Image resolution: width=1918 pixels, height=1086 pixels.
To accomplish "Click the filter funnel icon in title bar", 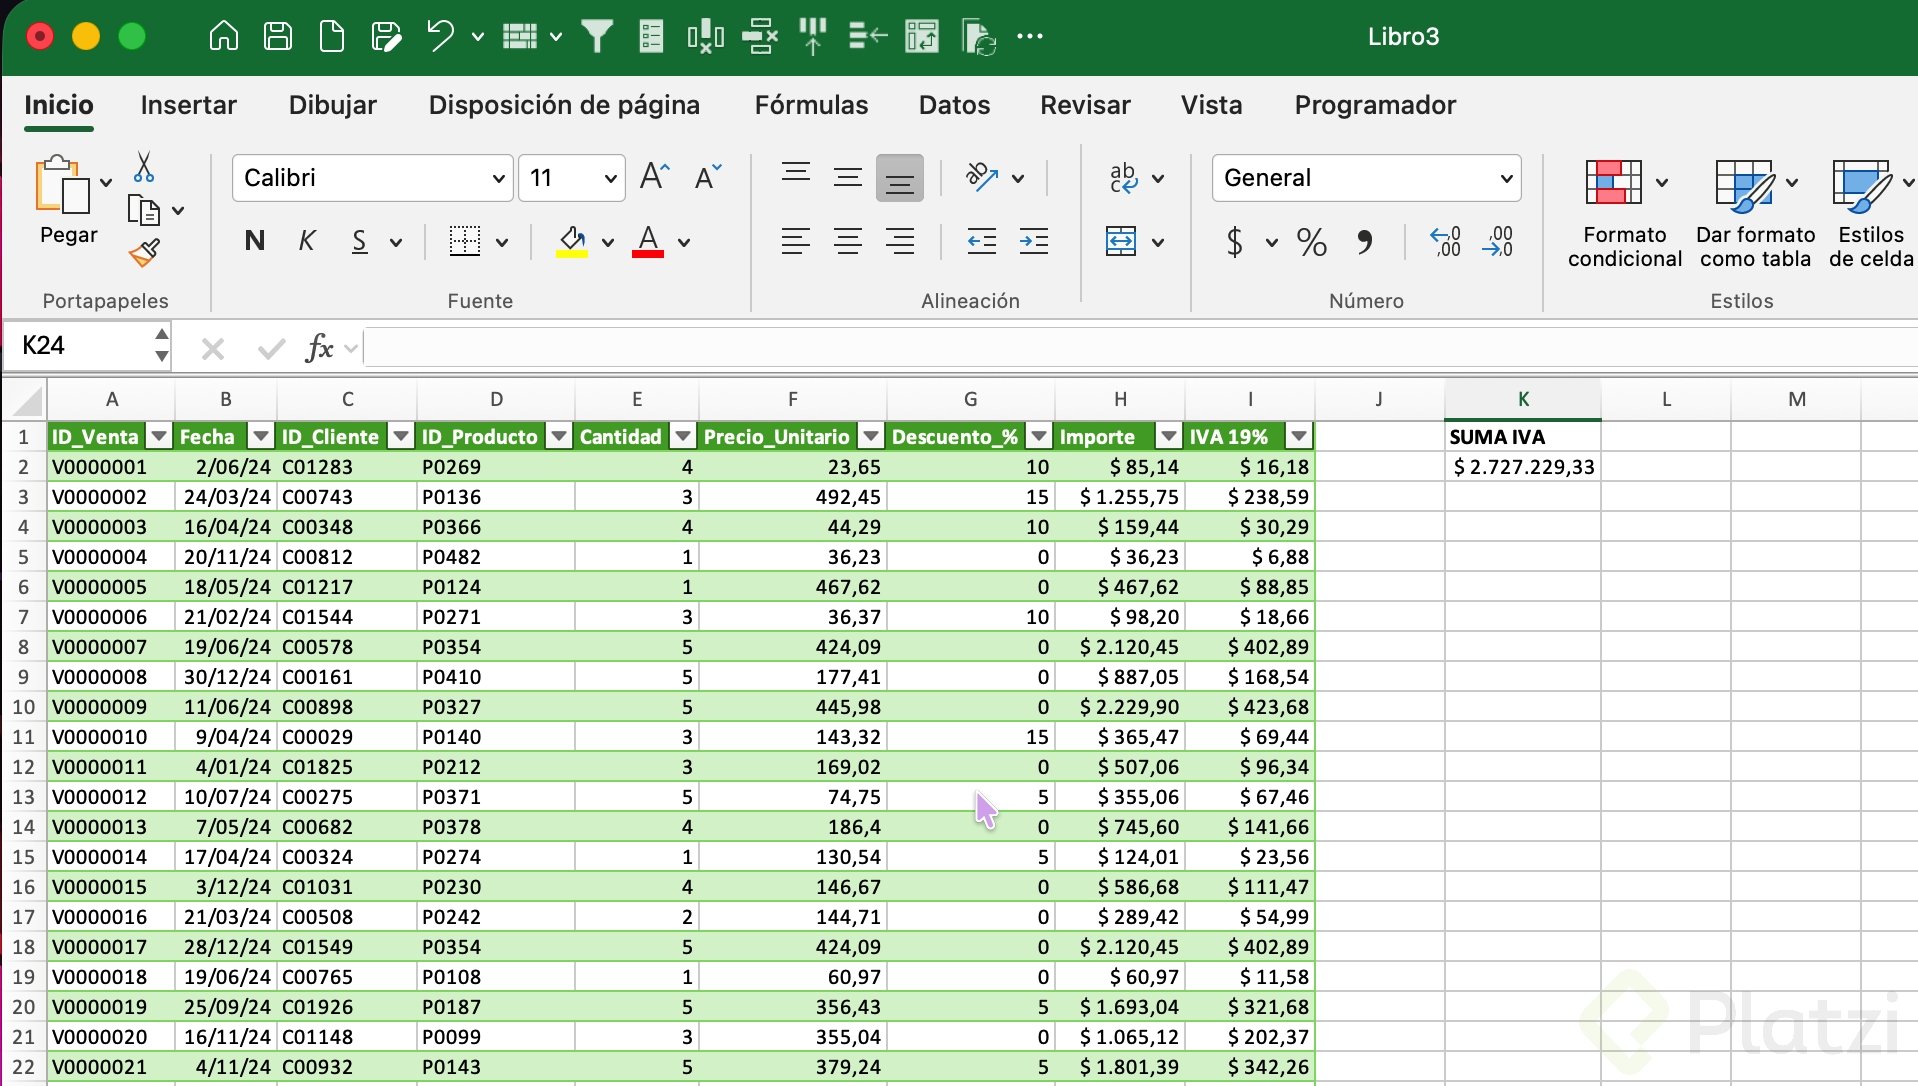I will (597, 37).
